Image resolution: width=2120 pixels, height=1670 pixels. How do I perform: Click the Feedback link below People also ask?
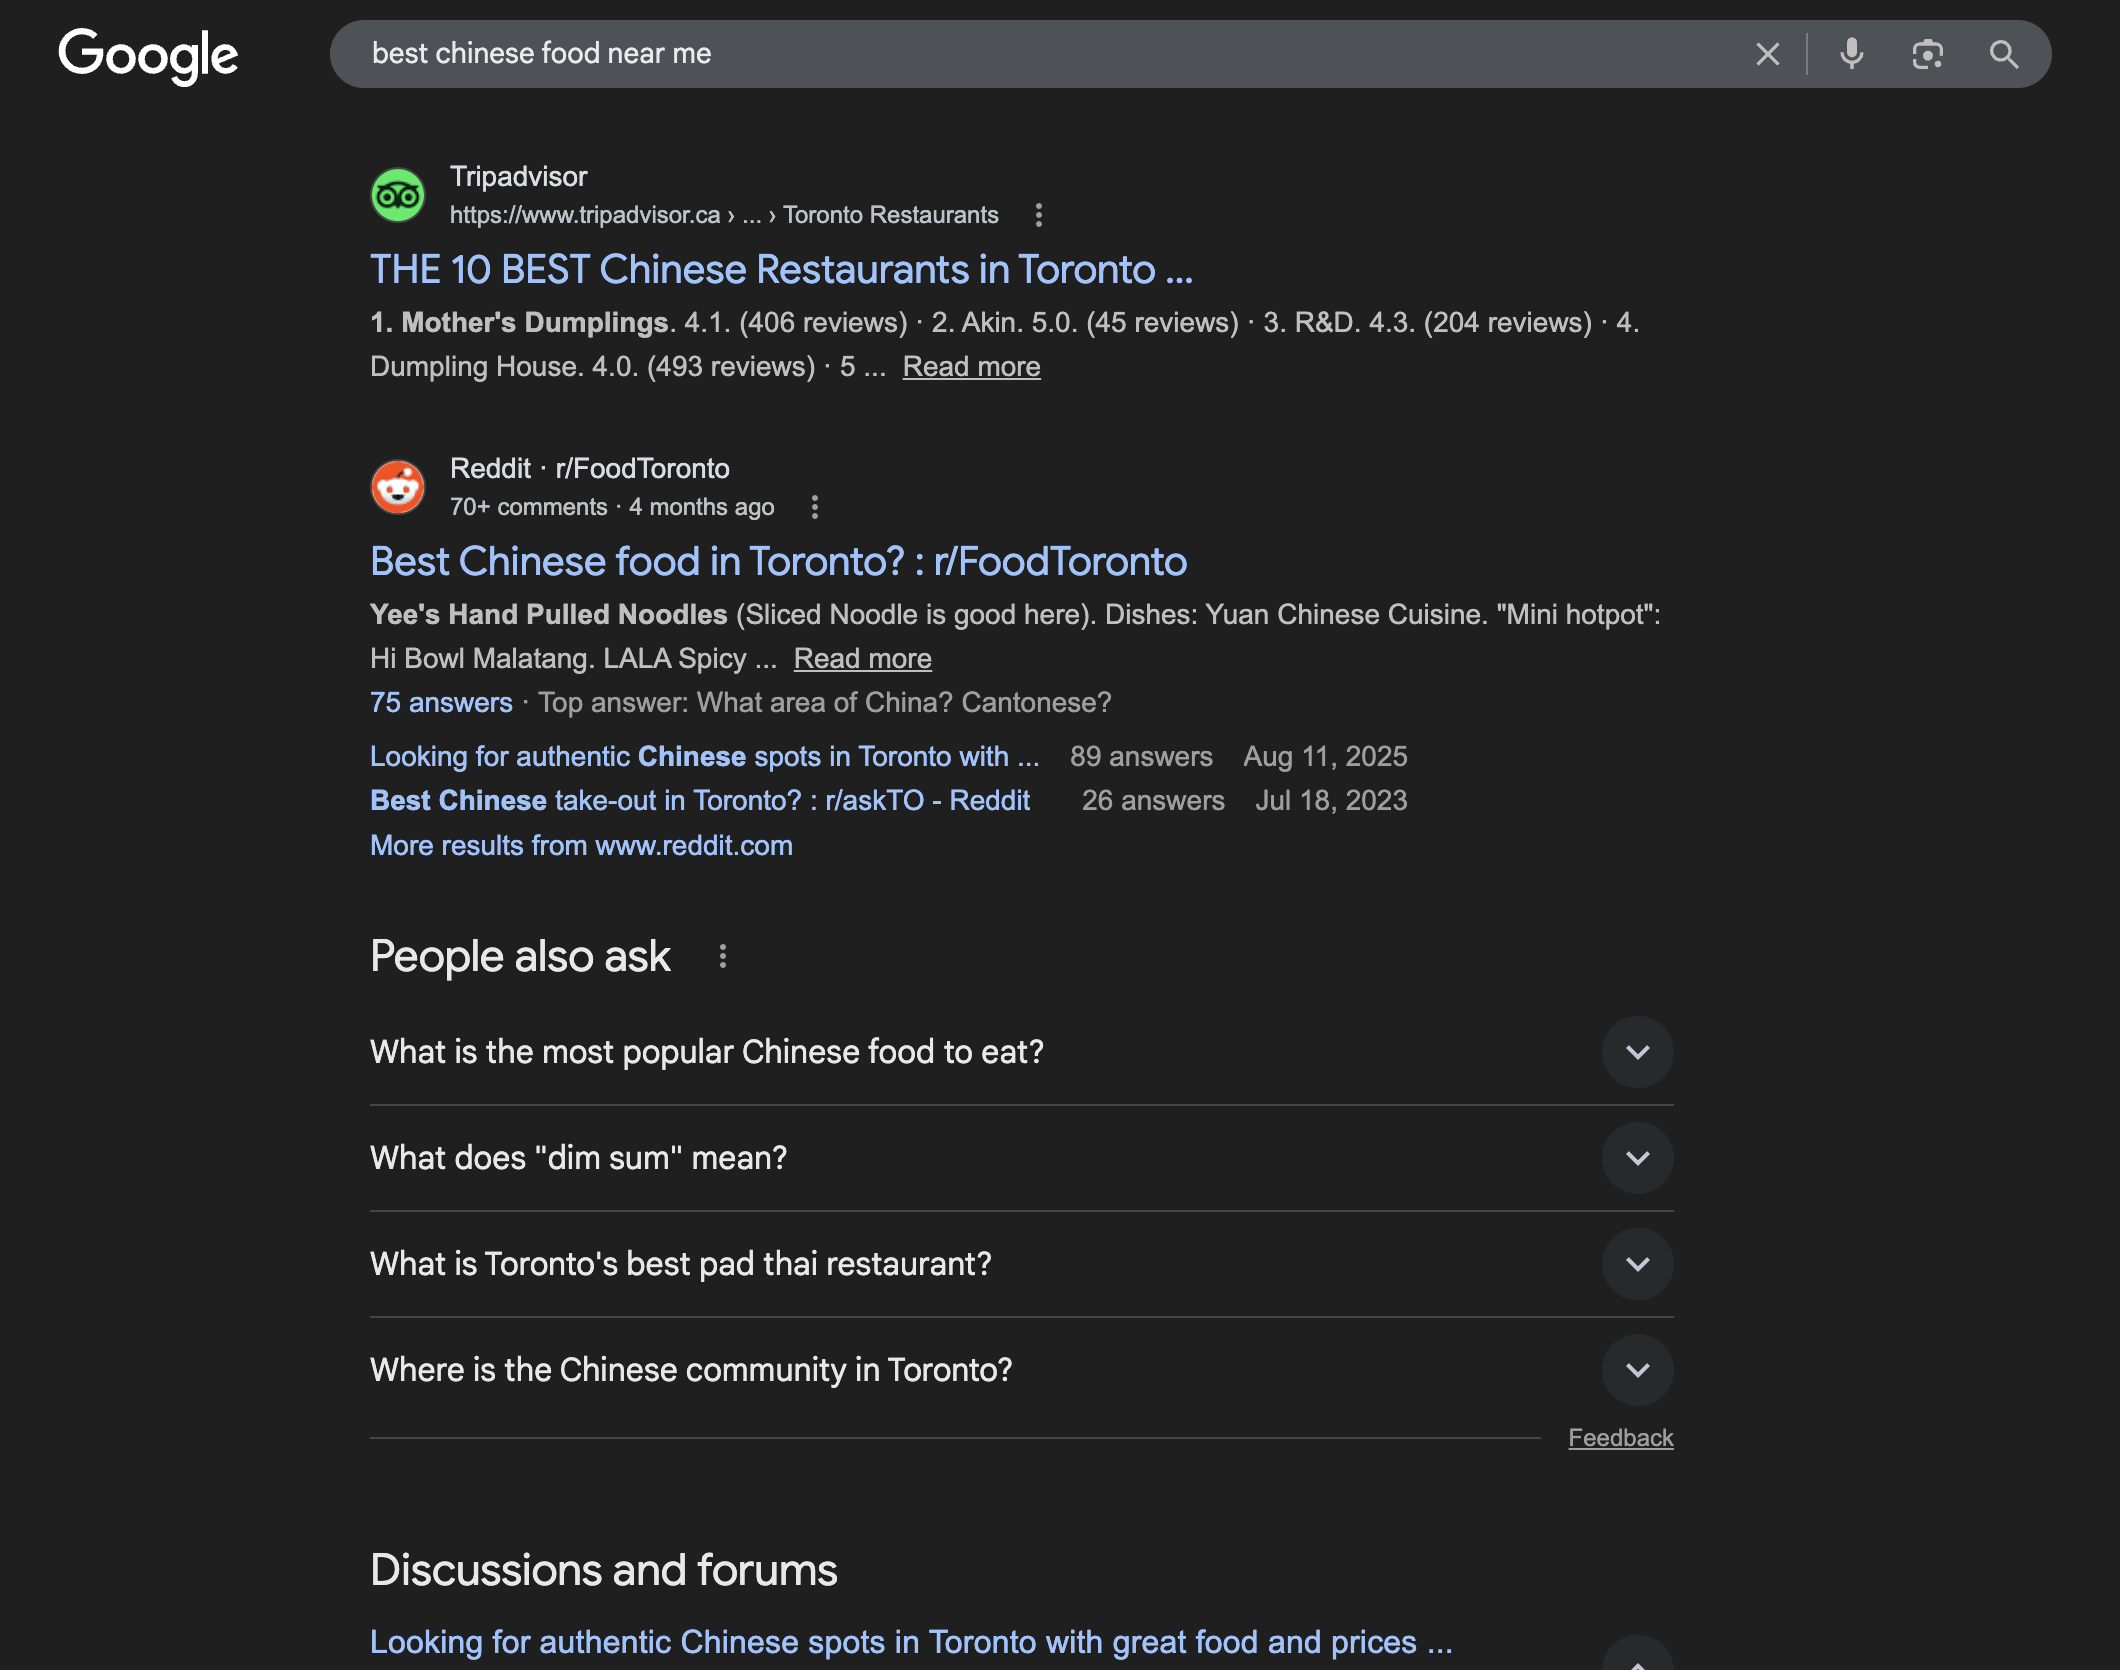click(1621, 1437)
